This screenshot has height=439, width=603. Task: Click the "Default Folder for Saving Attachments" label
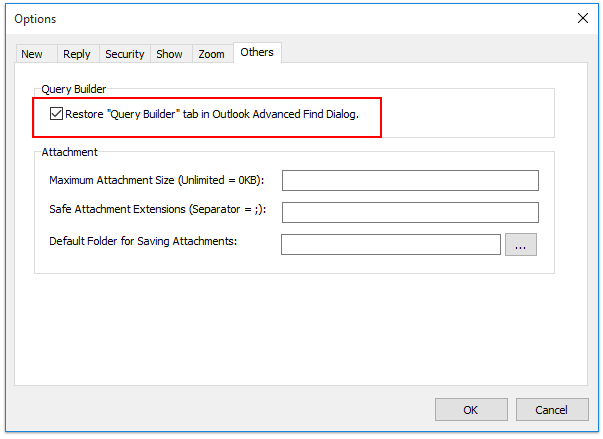[143, 242]
